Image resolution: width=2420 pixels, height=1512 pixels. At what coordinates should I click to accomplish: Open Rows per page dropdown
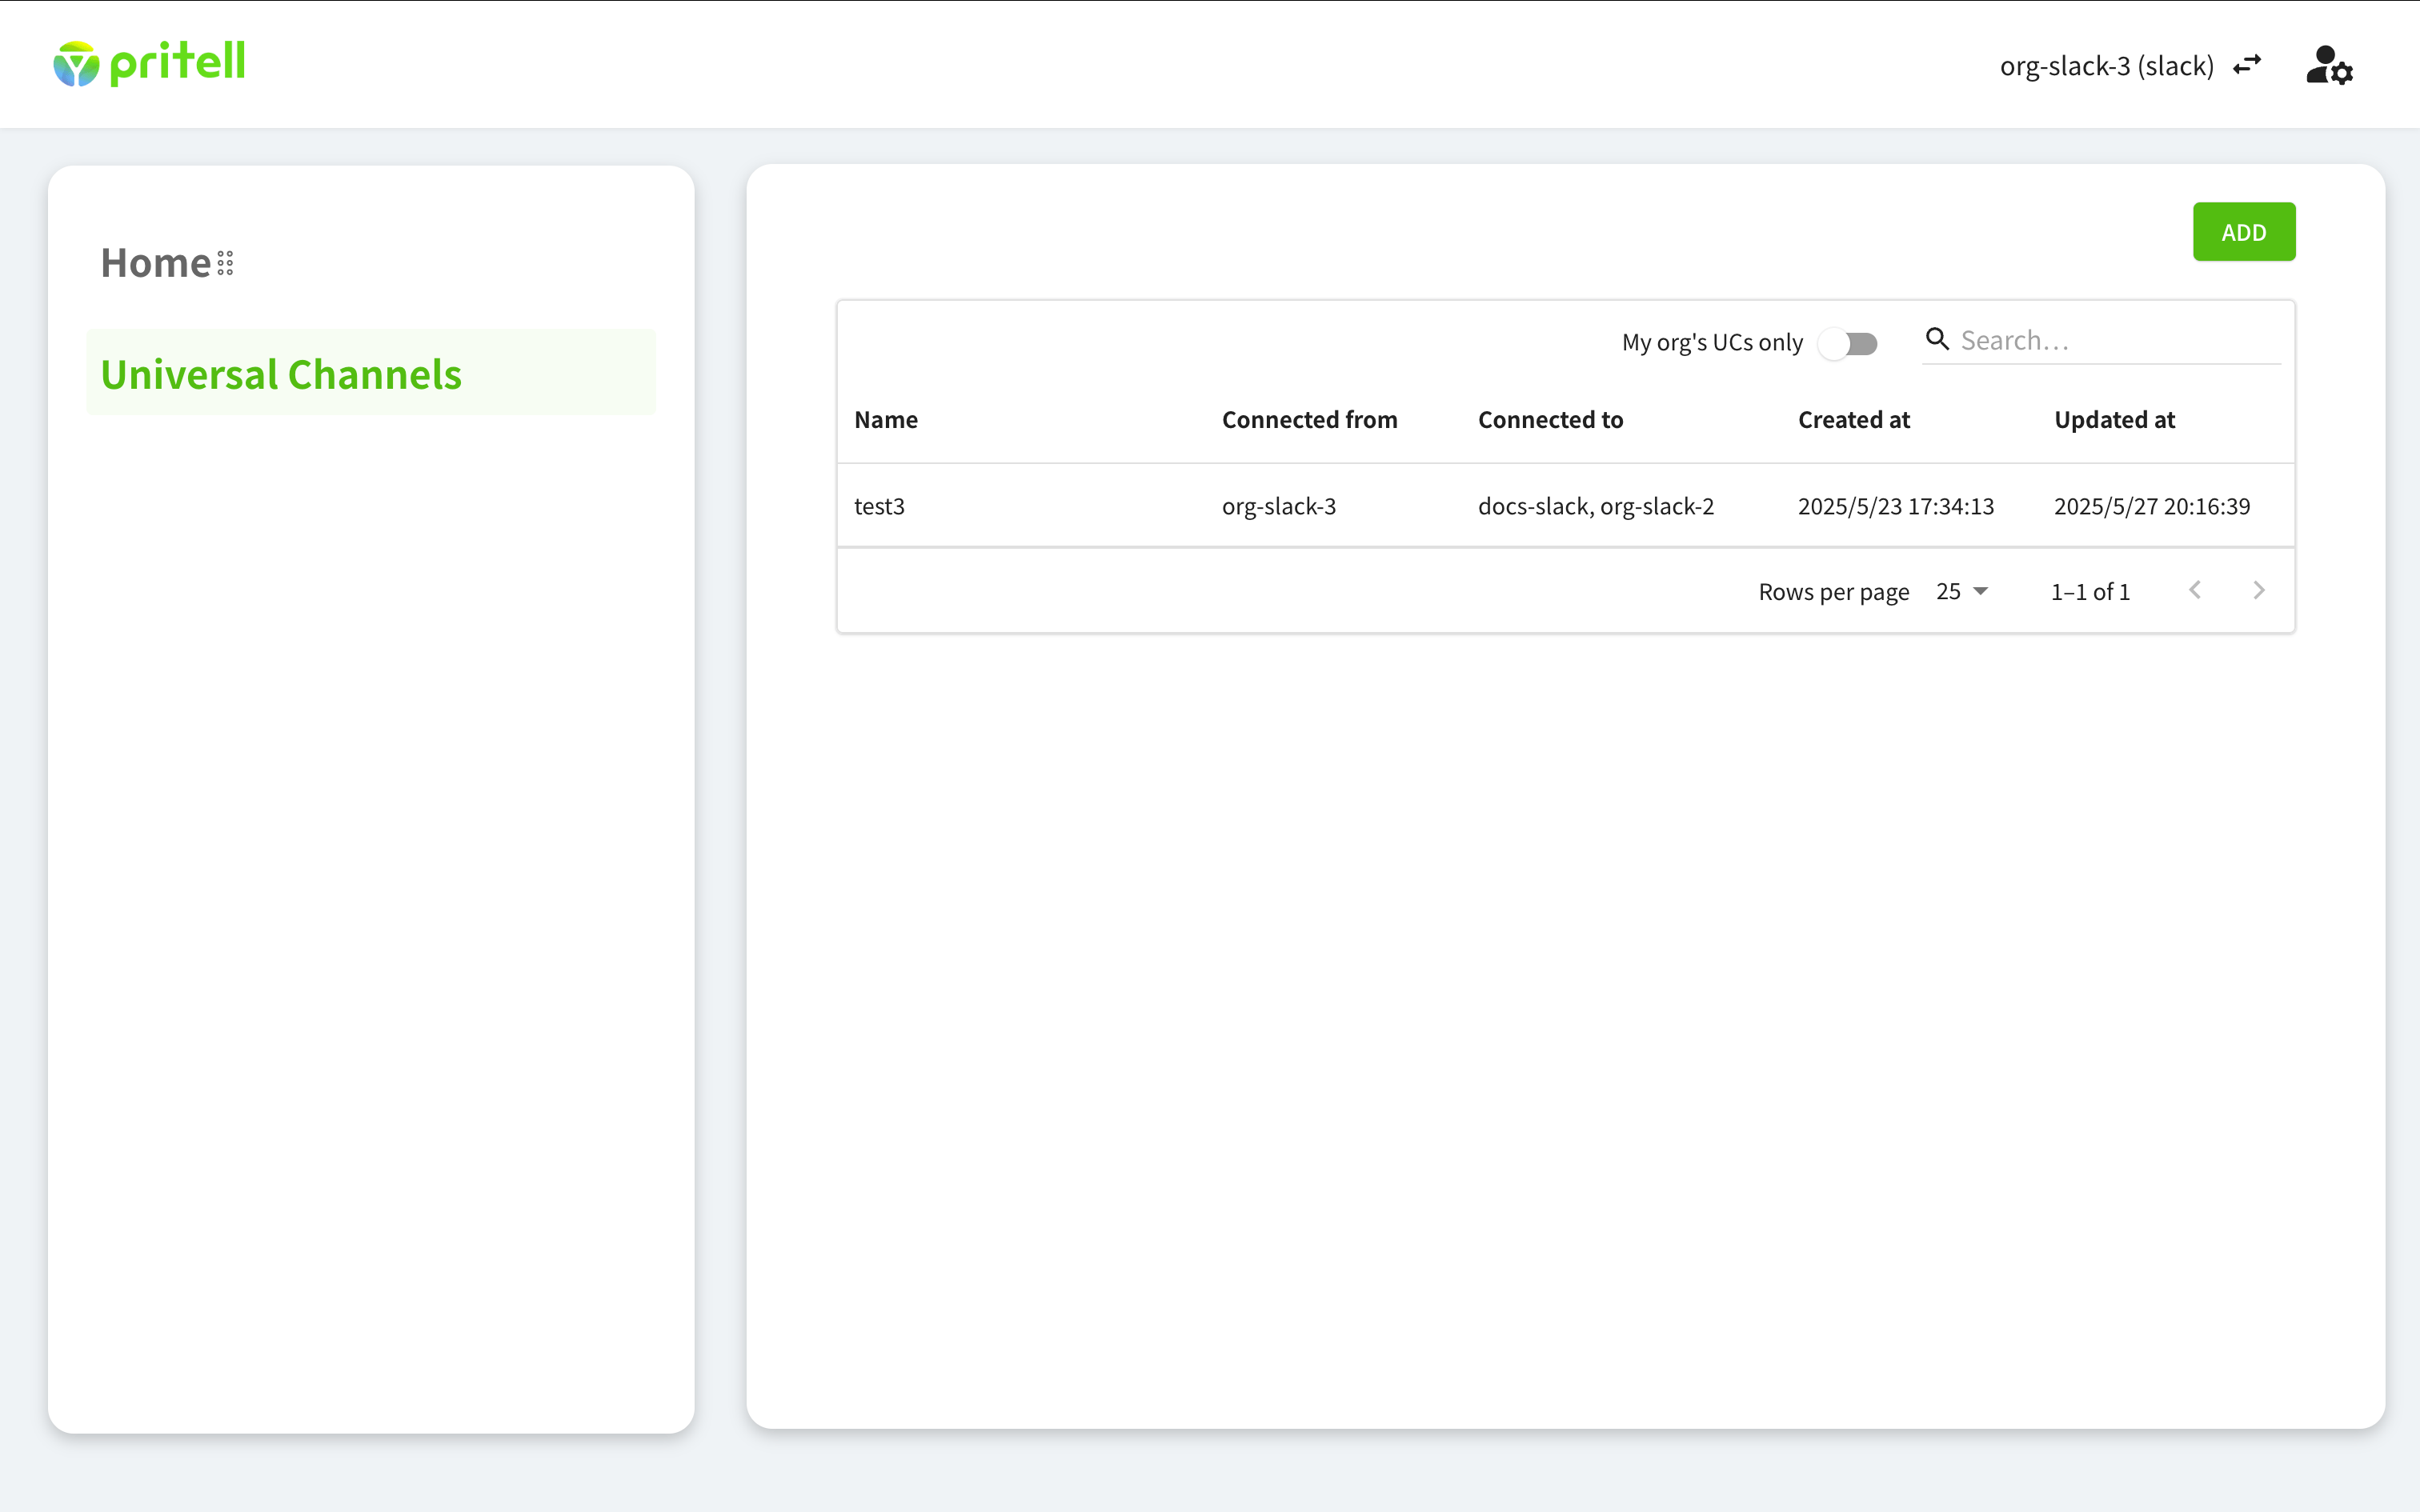(x=1962, y=591)
